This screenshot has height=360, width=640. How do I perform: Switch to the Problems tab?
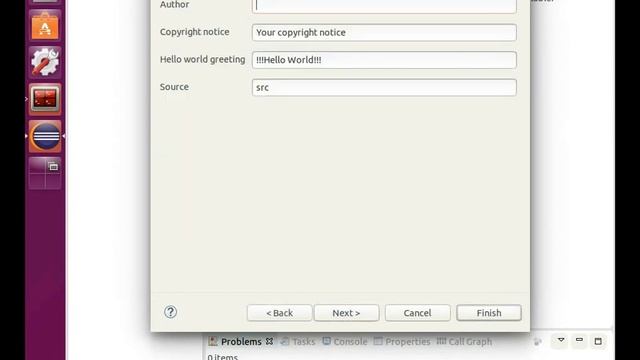click(241, 342)
